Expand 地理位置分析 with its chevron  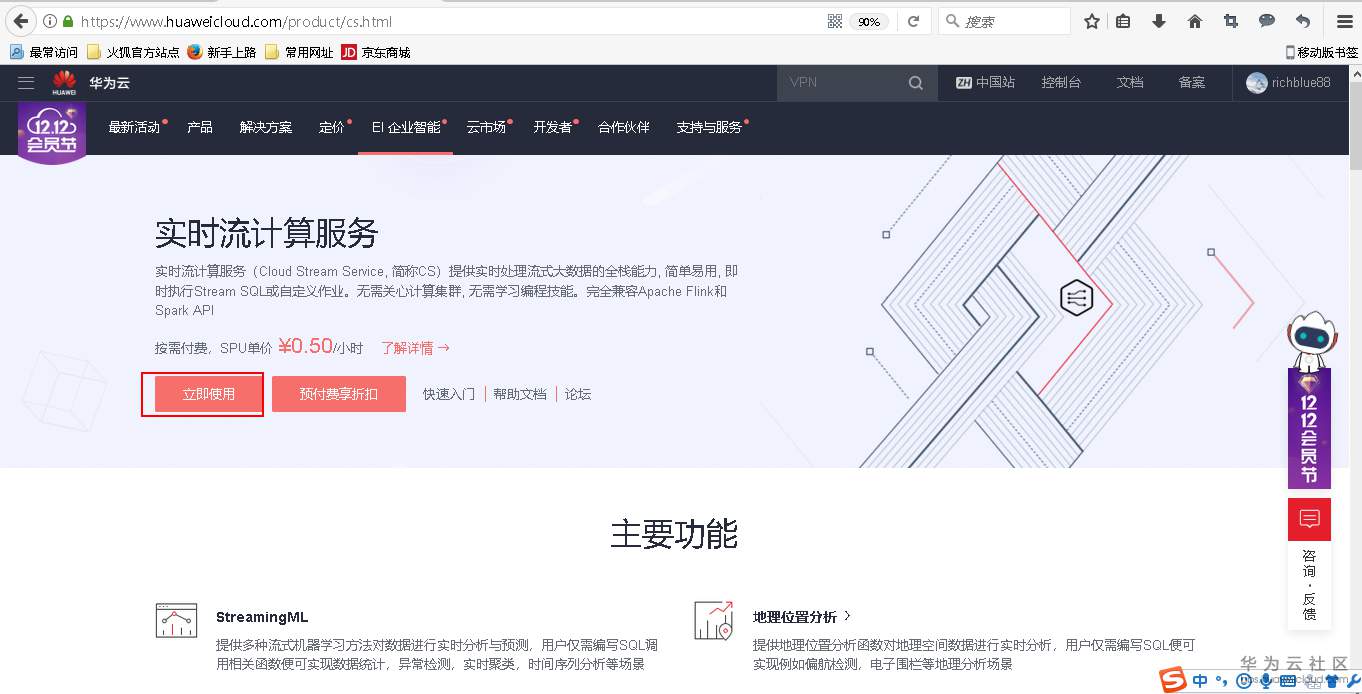[x=847, y=616]
